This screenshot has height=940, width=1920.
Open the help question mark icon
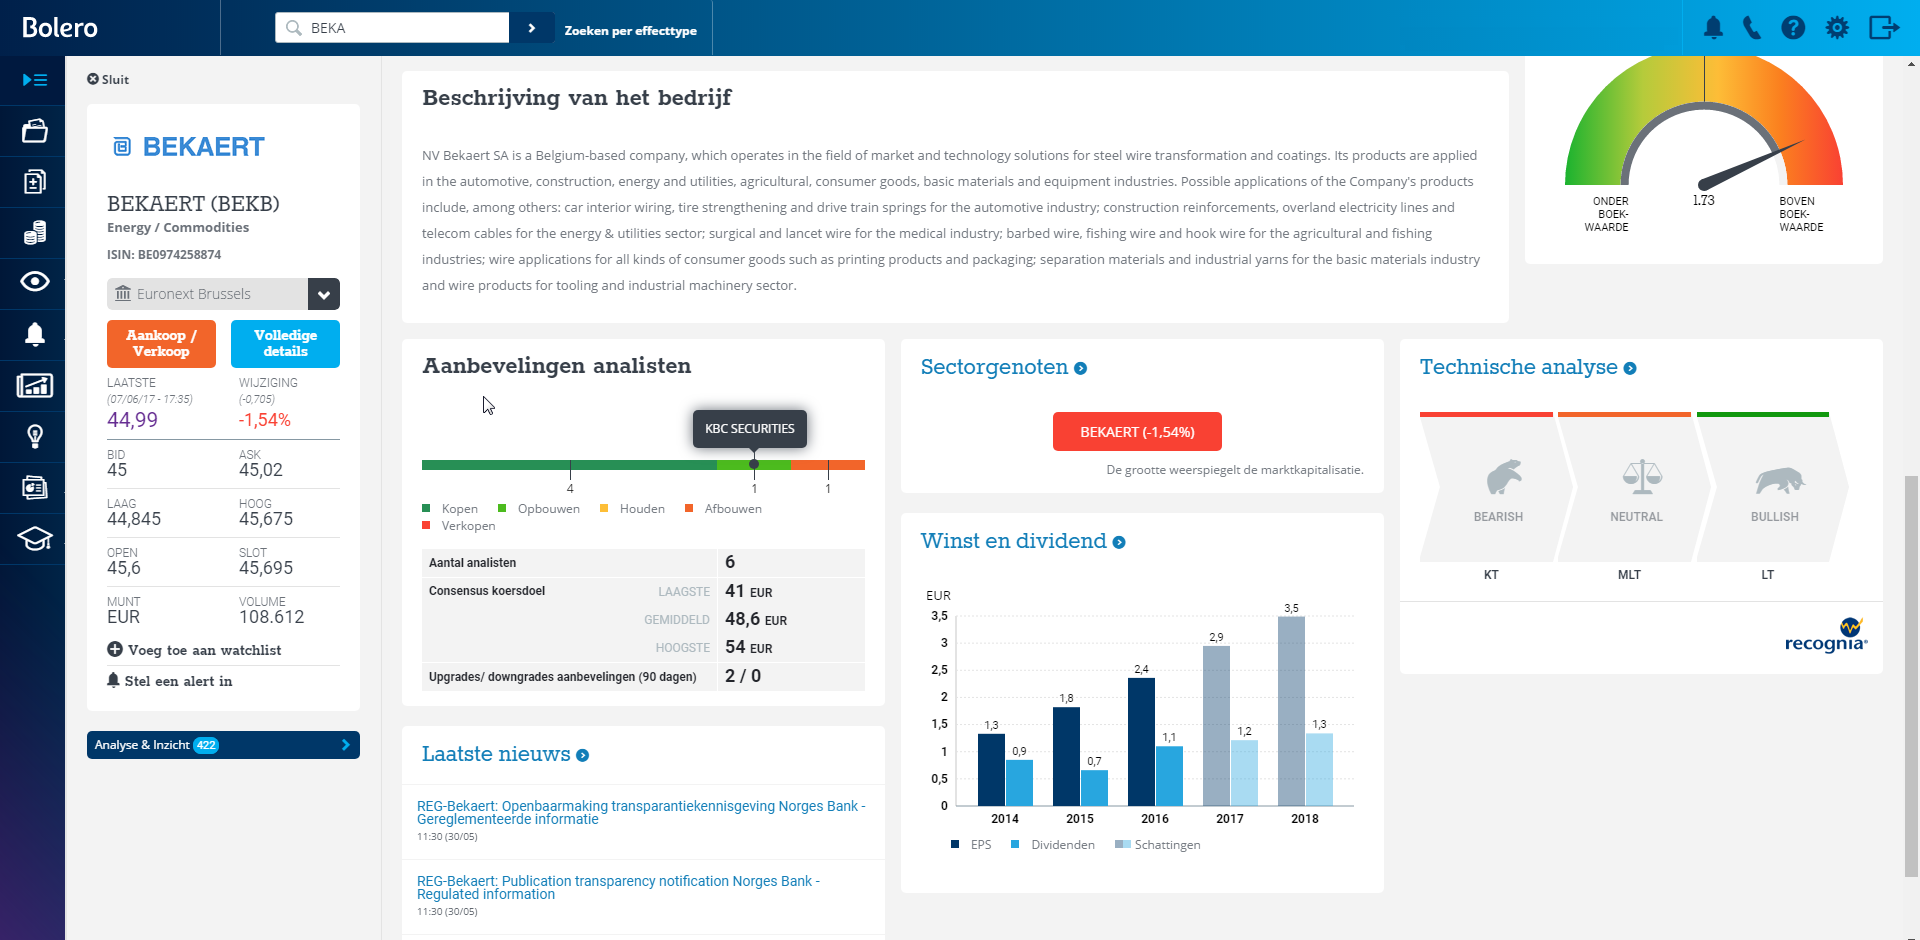pos(1793,28)
